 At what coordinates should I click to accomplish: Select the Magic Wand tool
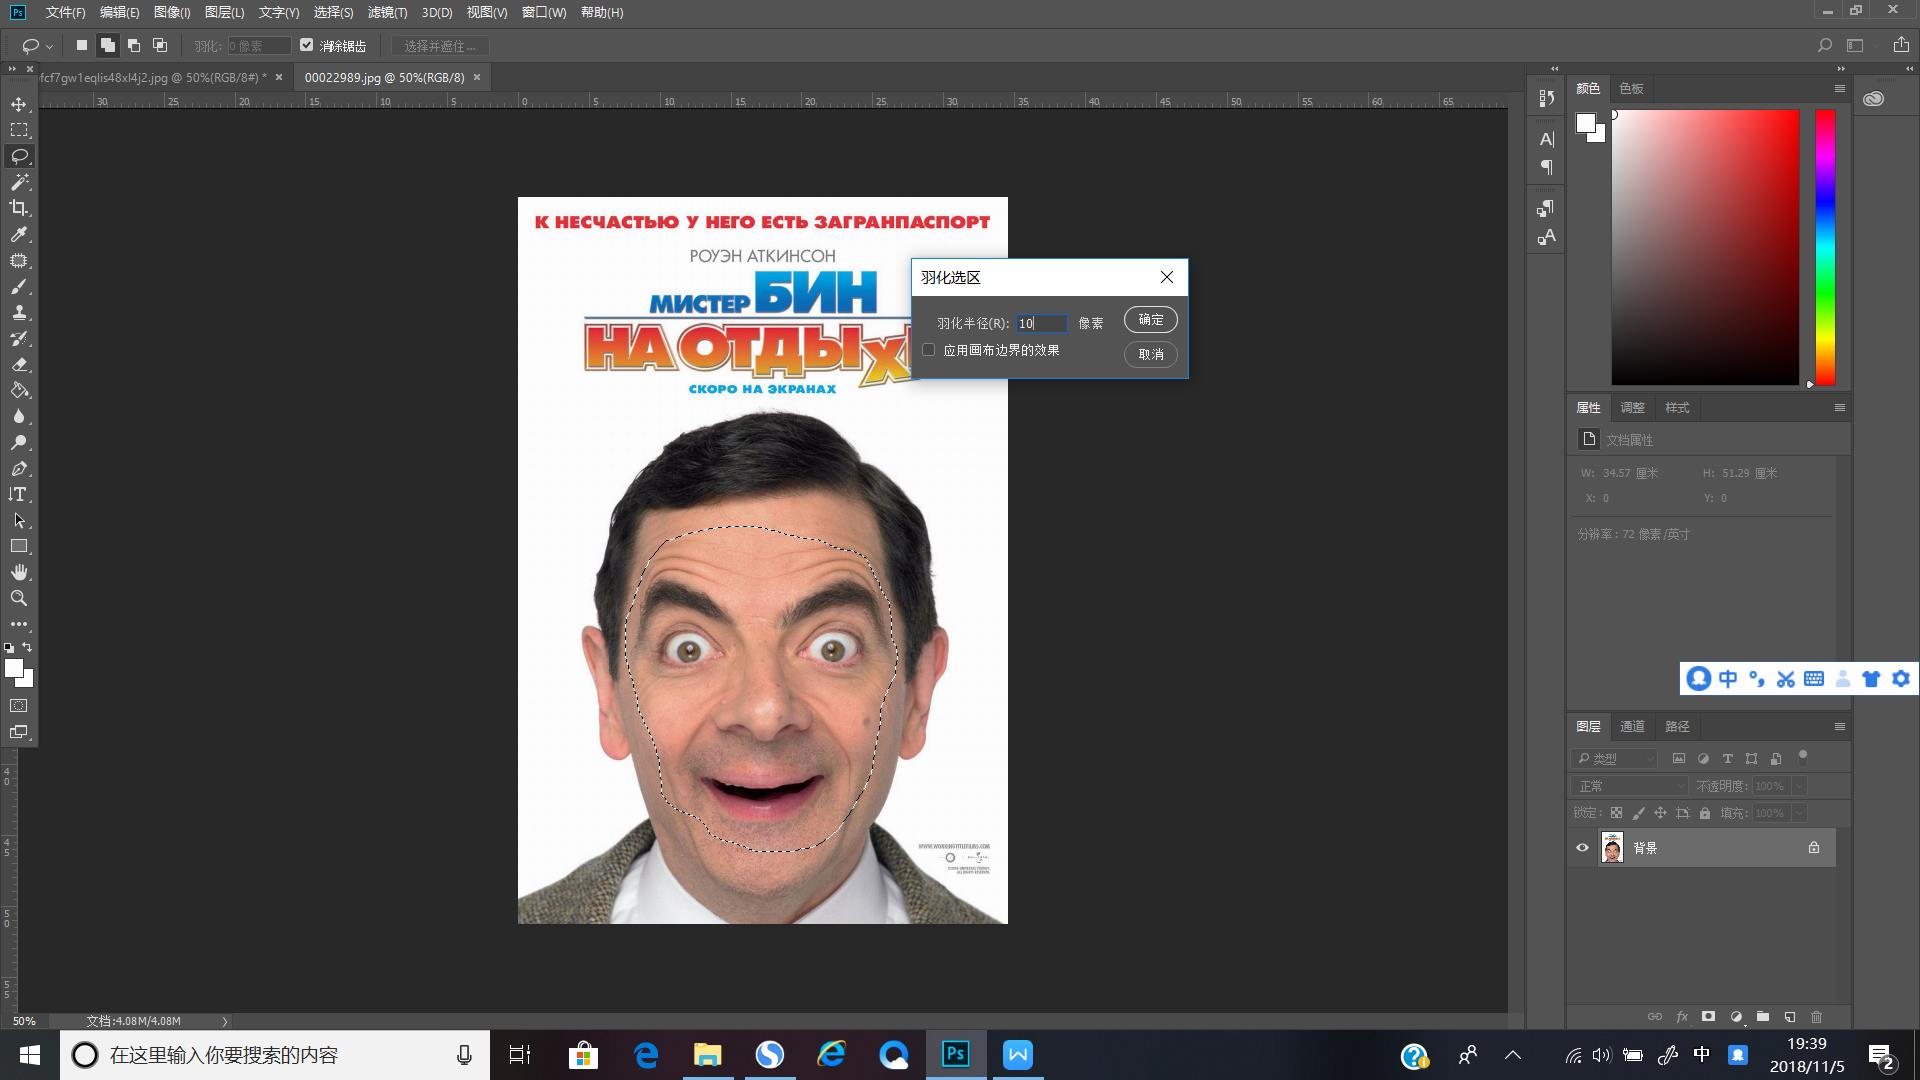[x=19, y=182]
